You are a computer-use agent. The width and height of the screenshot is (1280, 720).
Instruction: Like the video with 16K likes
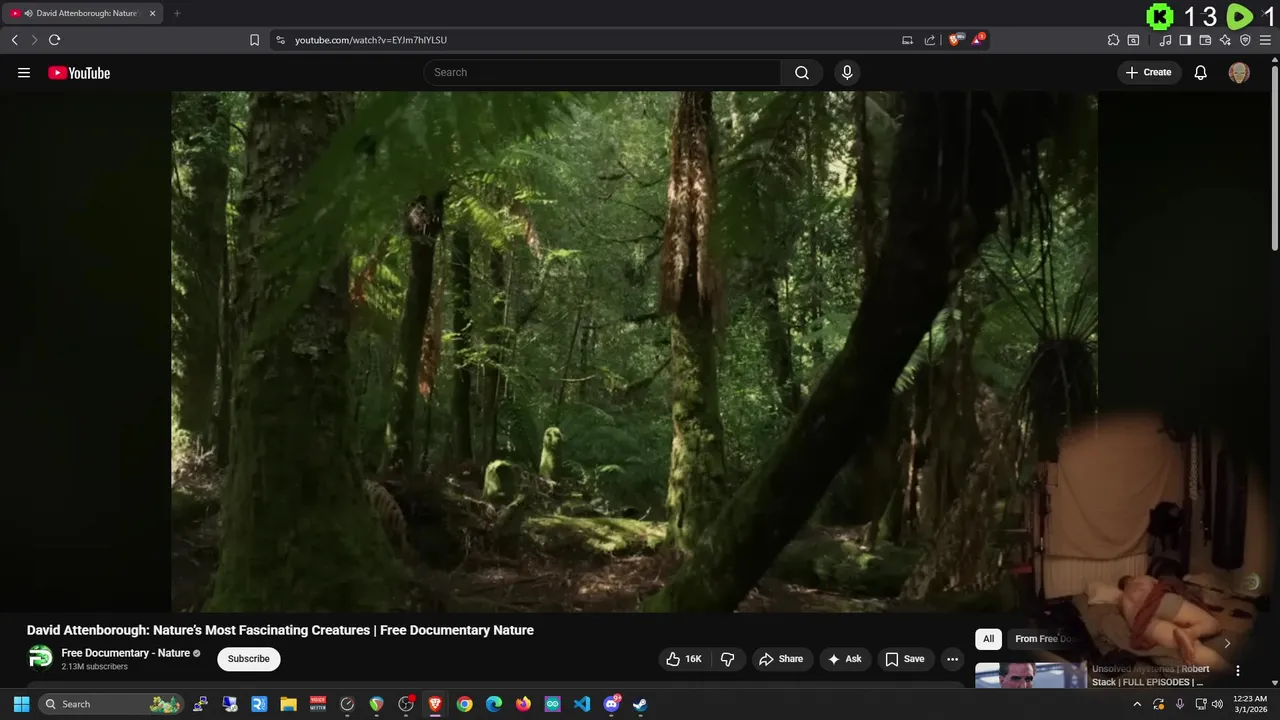684,659
